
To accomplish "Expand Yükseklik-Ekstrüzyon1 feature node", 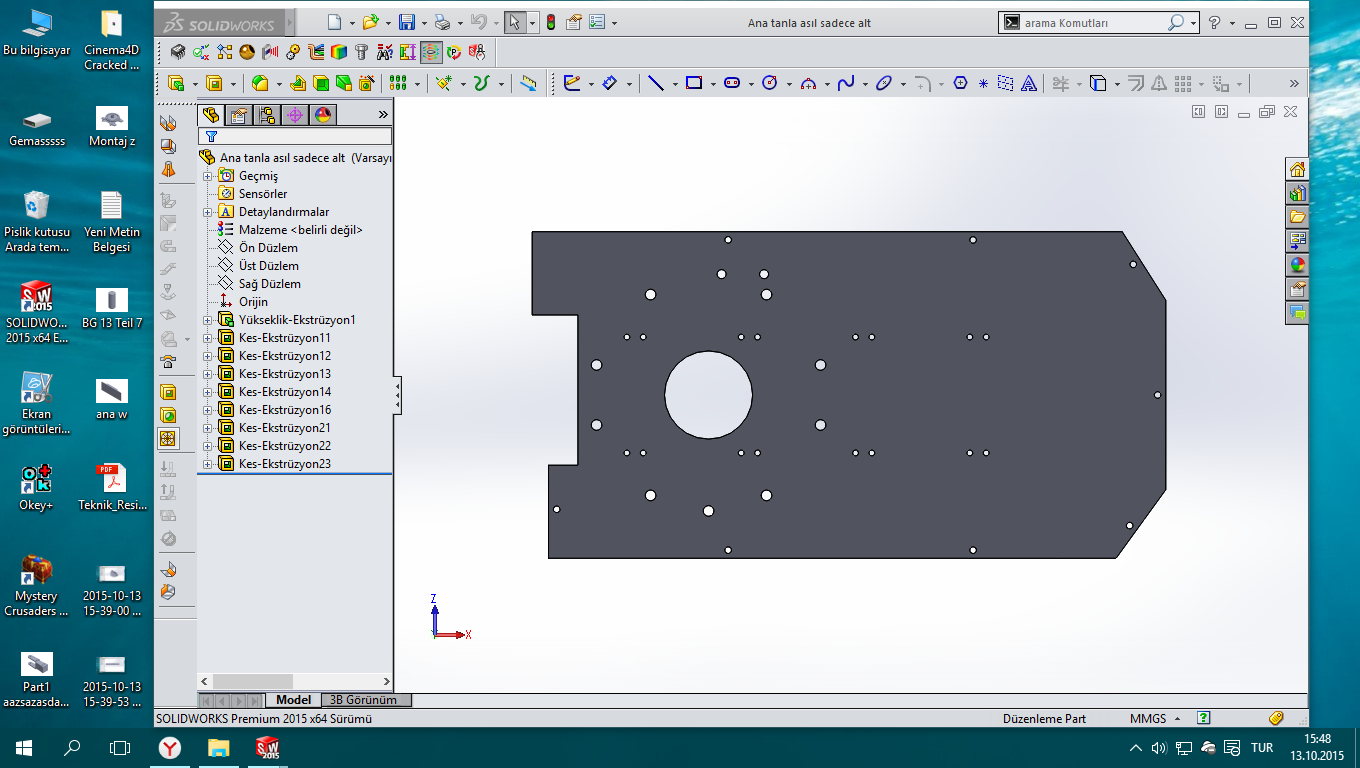I will tap(208, 320).
